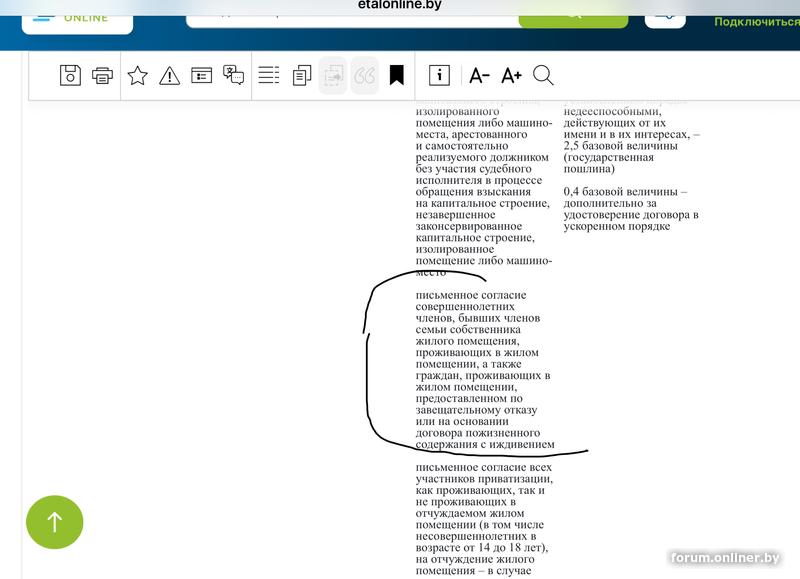
Task: Click the line "совершеннолетних"
Action: tap(465, 307)
